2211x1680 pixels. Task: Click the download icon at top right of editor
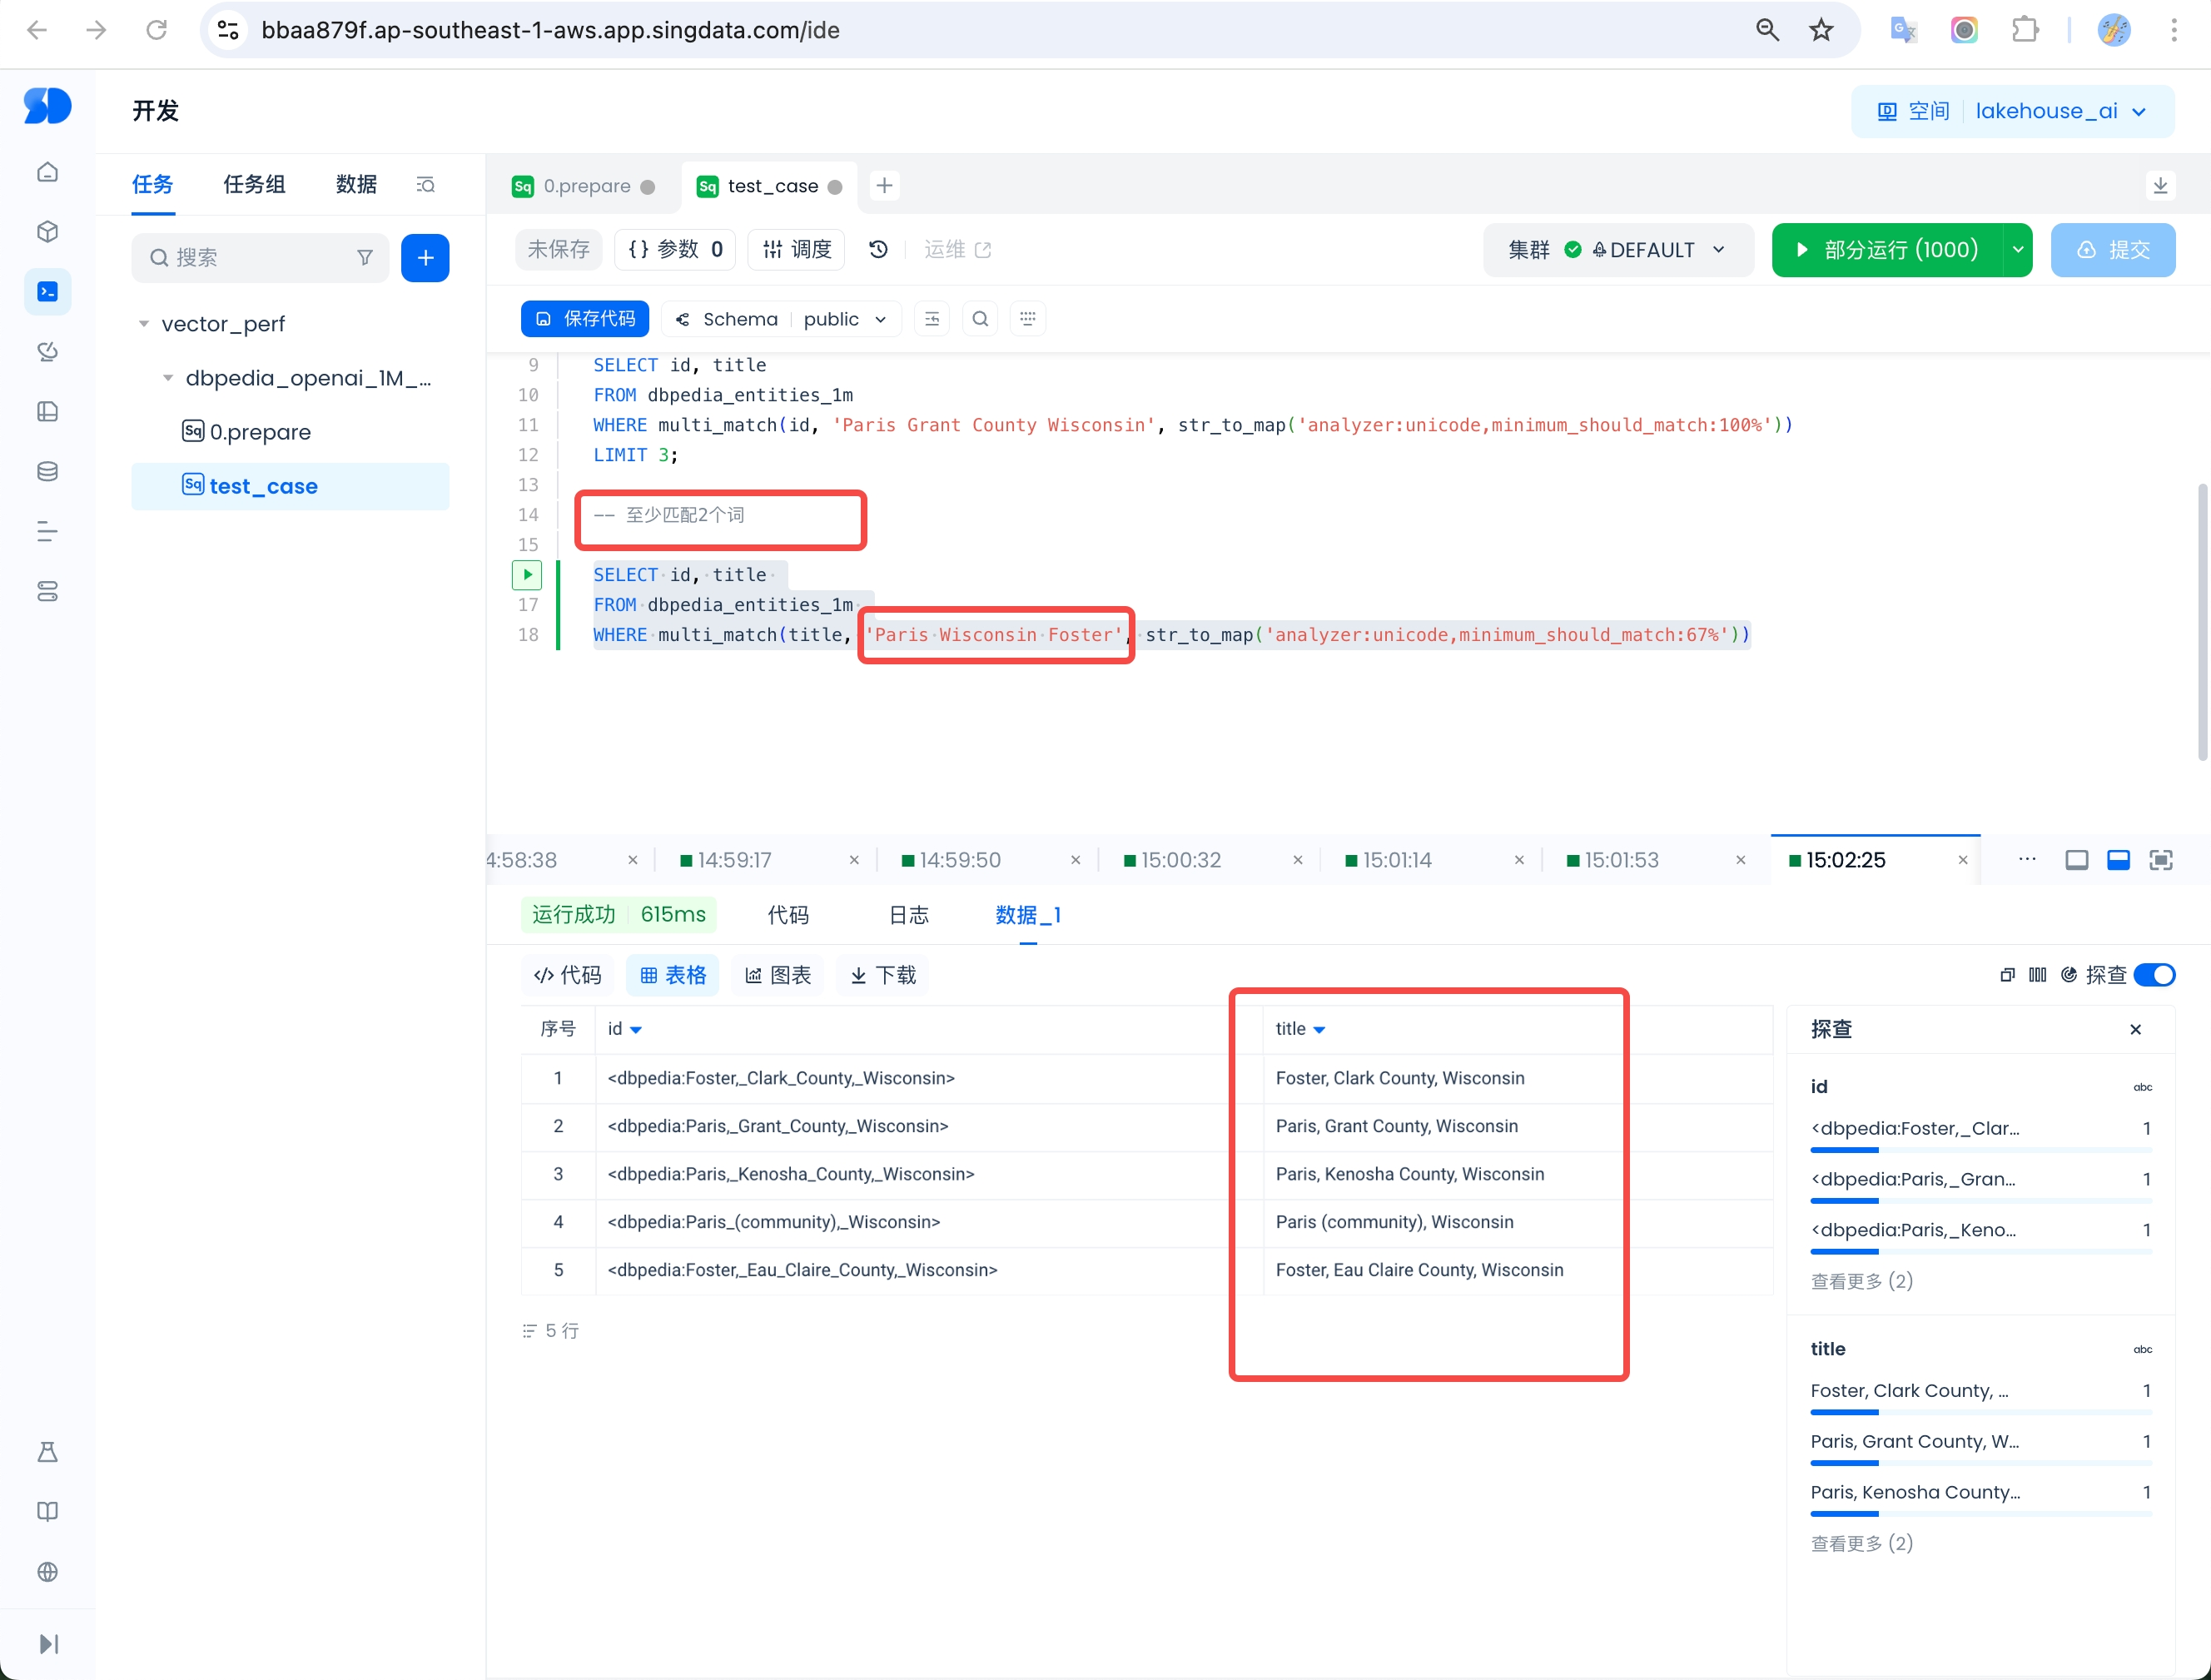tap(2160, 186)
